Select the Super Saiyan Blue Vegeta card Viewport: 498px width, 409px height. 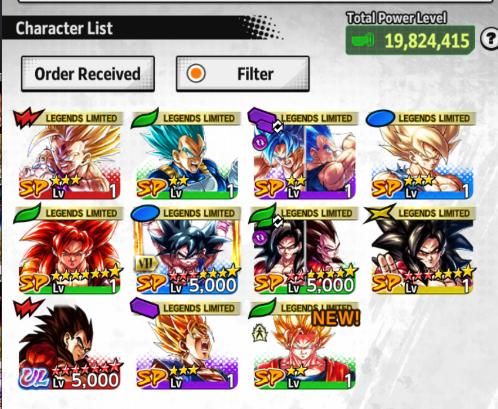pos(187,155)
